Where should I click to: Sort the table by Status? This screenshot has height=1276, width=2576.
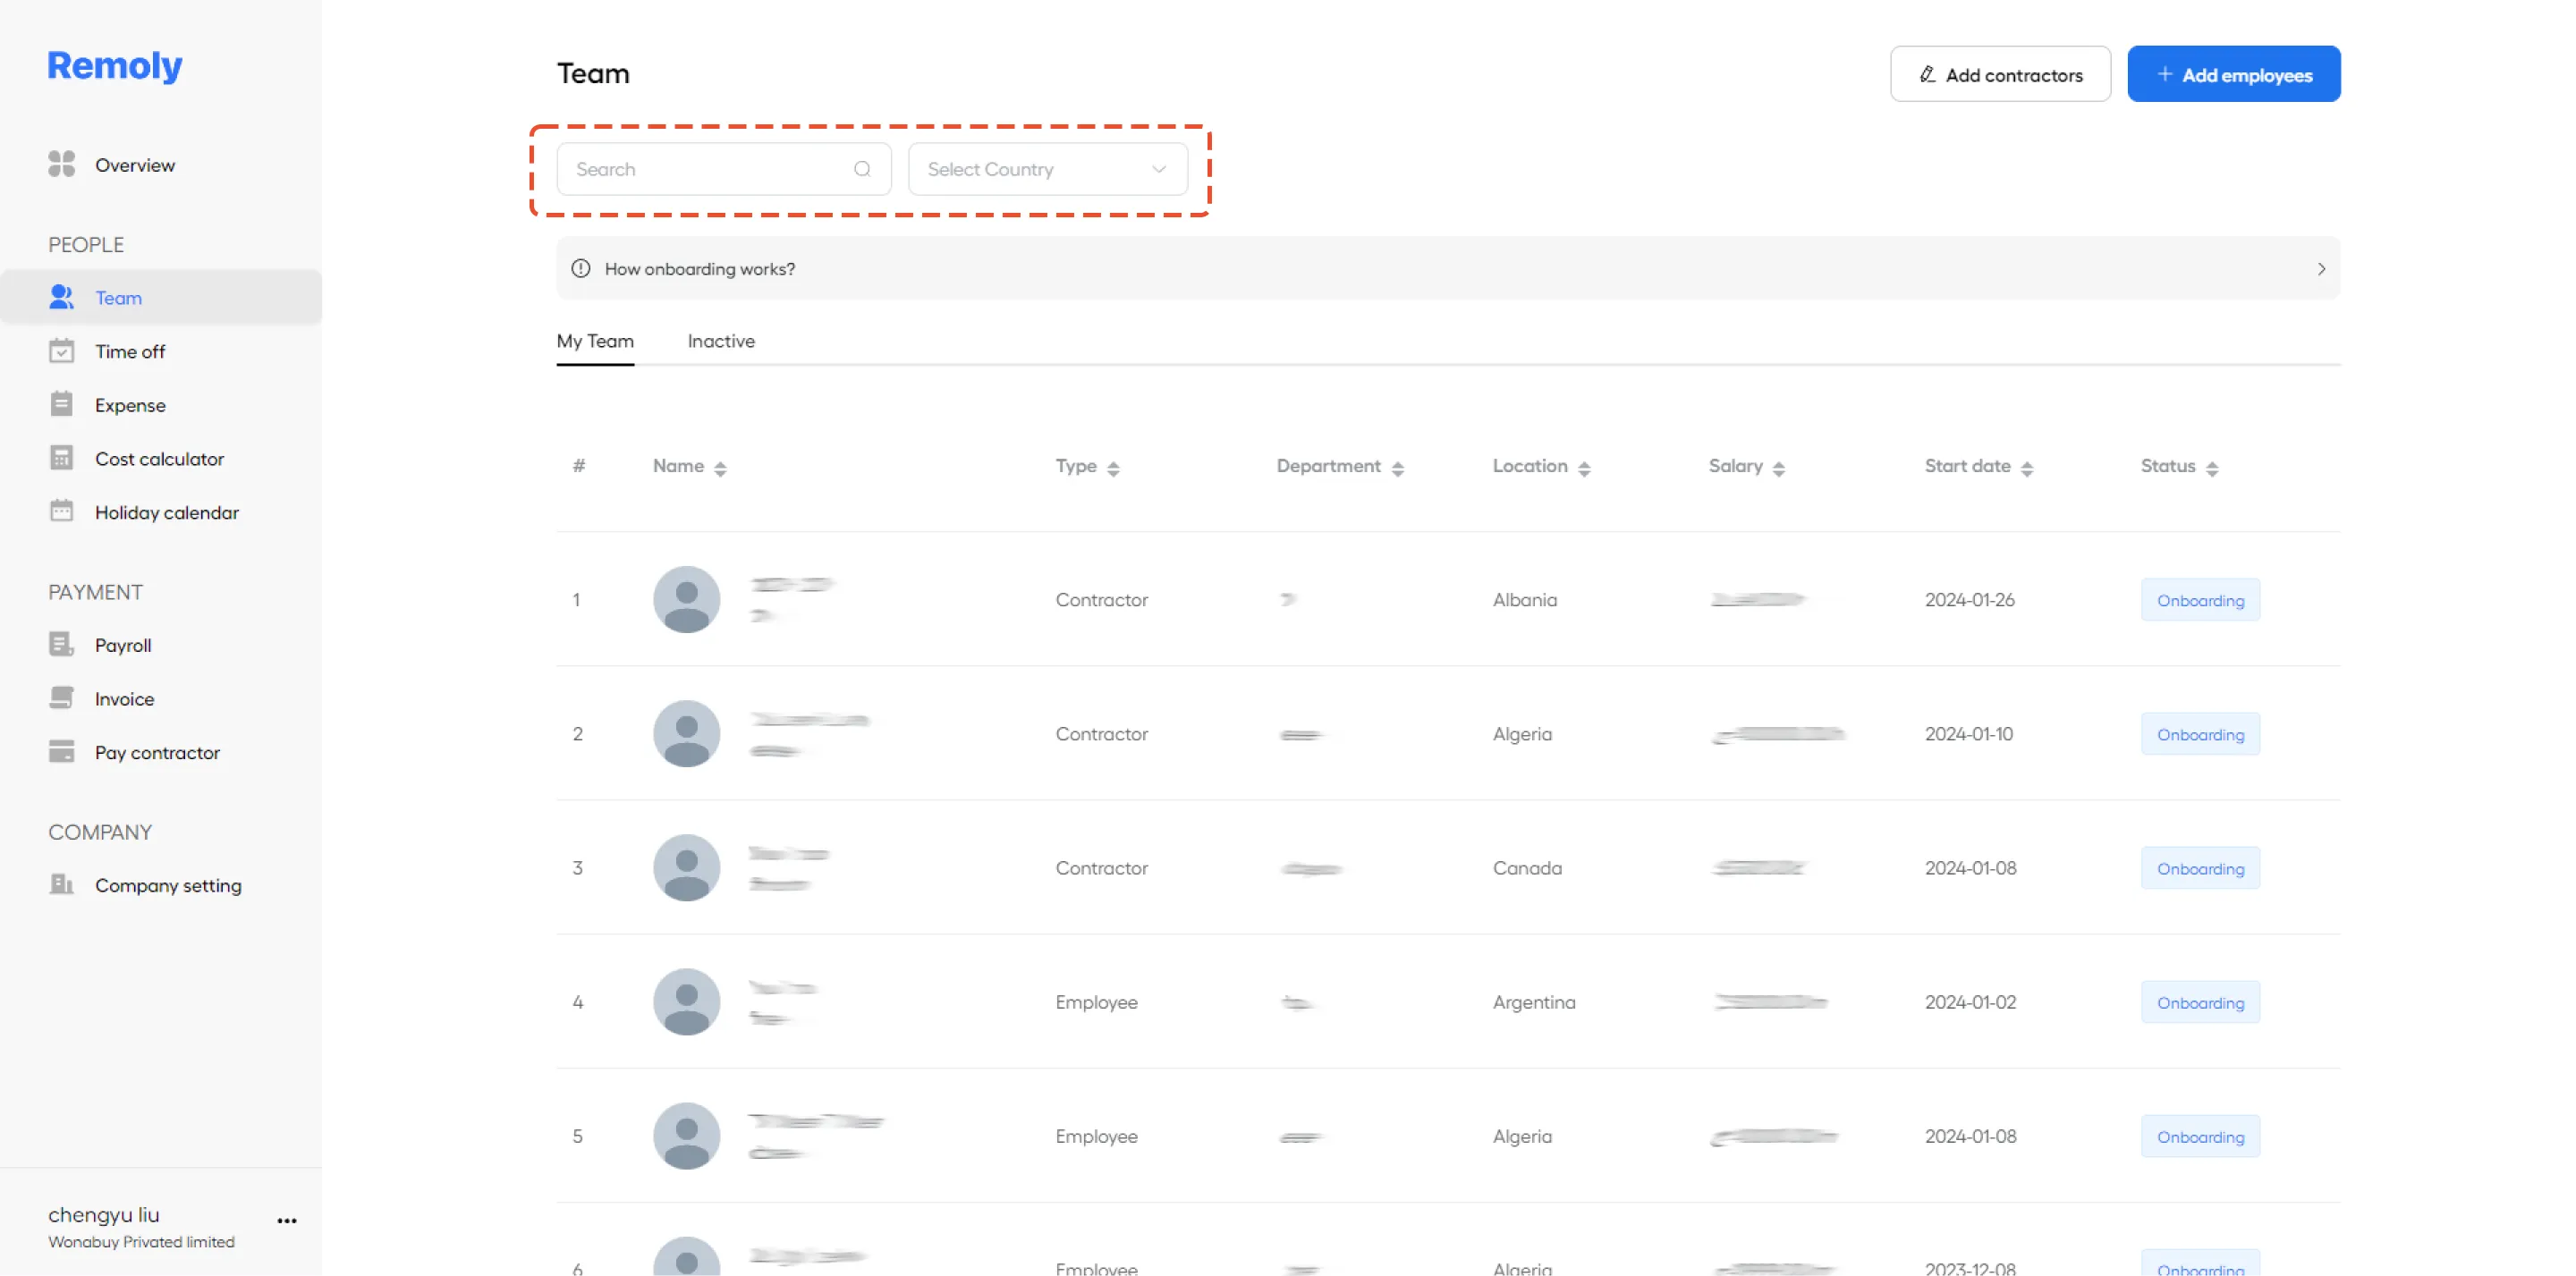coord(2212,468)
